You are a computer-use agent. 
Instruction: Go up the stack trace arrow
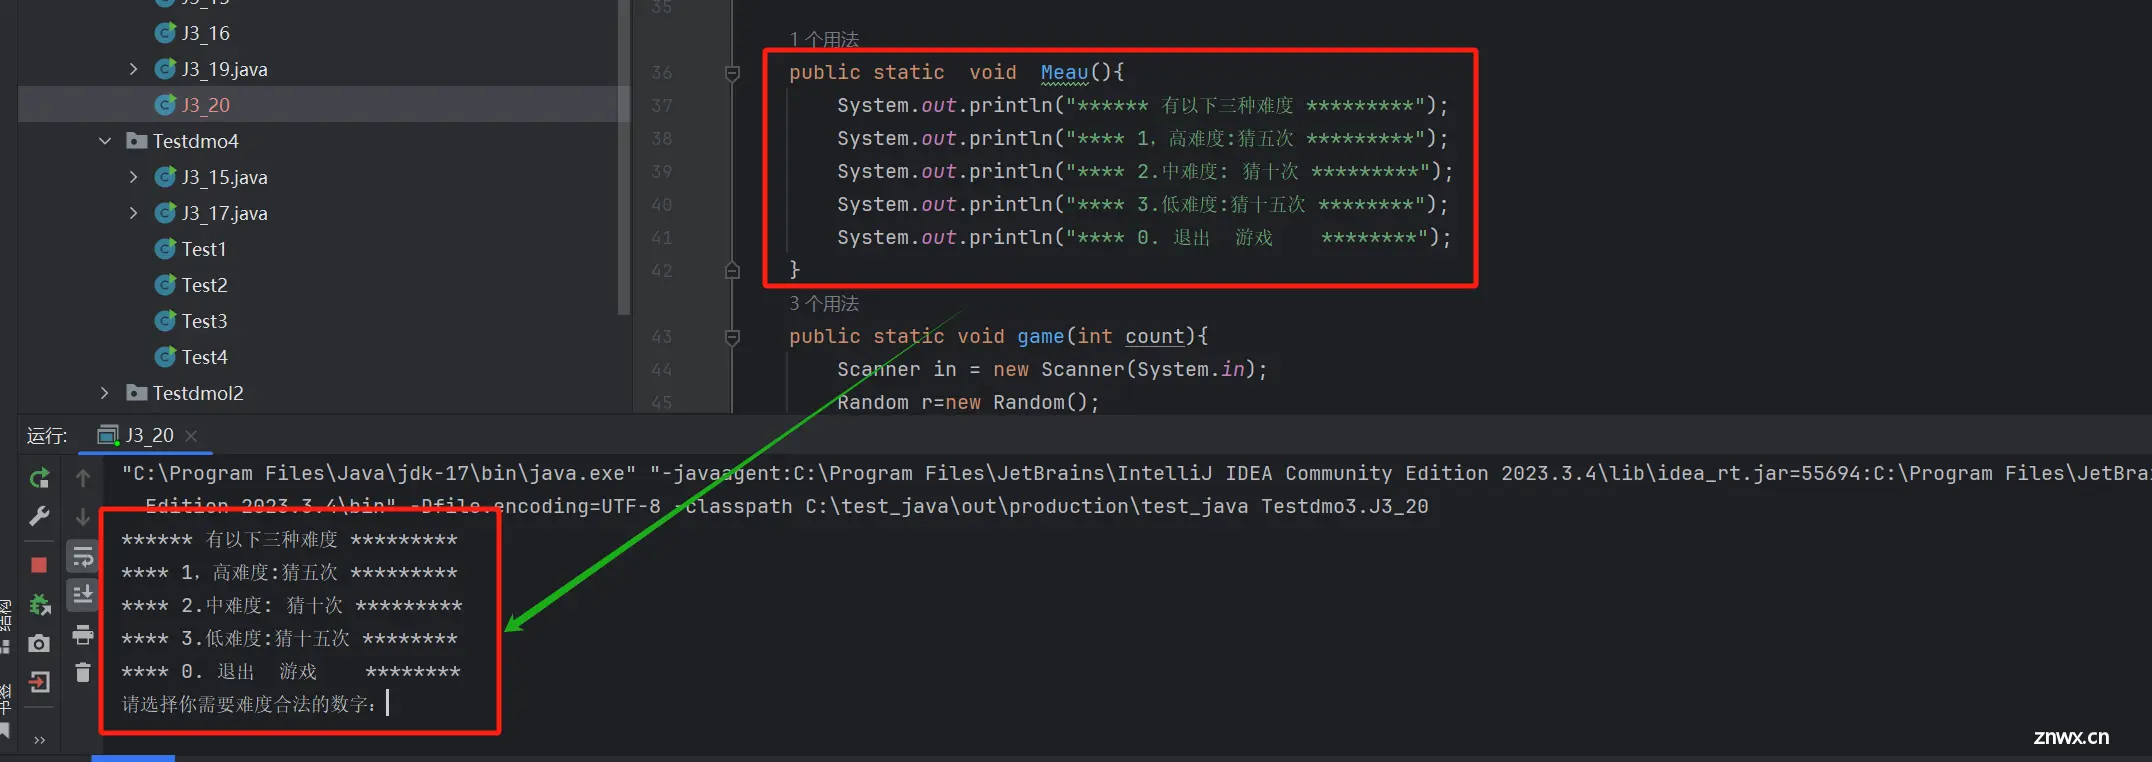(83, 479)
